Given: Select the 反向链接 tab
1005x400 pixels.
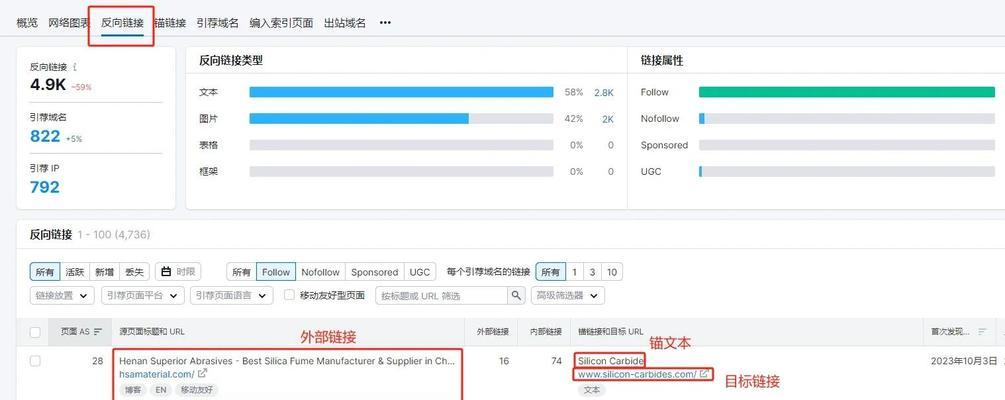Looking at the screenshot, I should coord(122,23).
